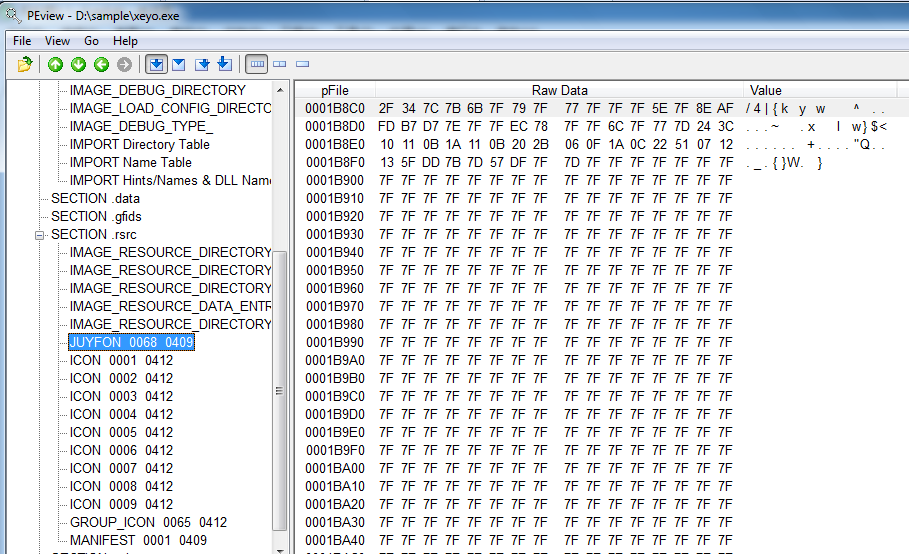Select ICON 0001 0412 resource
This screenshot has height=554, width=909.
121,360
